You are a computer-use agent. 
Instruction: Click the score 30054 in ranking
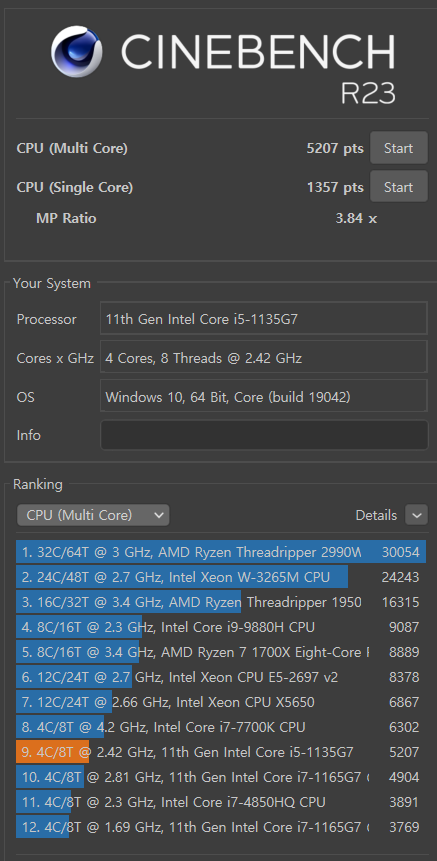[400, 552]
